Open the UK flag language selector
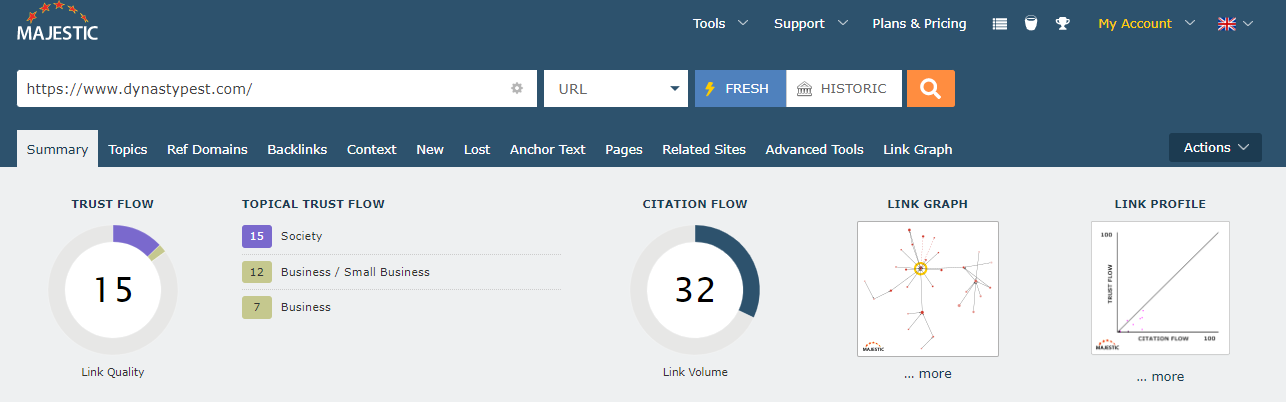Image resolution: width=1286 pixels, height=408 pixels. click(x=1235, y=24)
